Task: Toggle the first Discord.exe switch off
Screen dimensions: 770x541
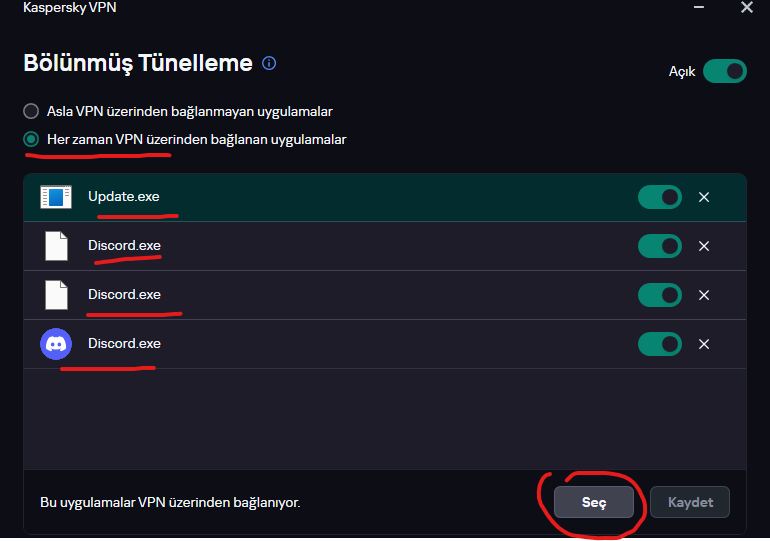Action: [660, 246]
